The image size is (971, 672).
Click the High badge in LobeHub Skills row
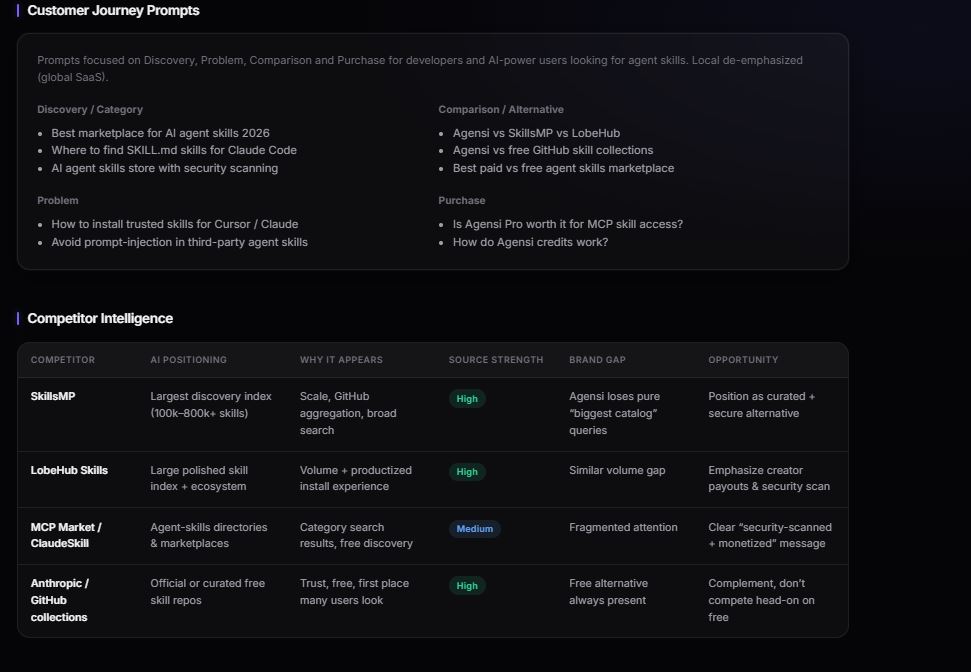click(467, 472)
